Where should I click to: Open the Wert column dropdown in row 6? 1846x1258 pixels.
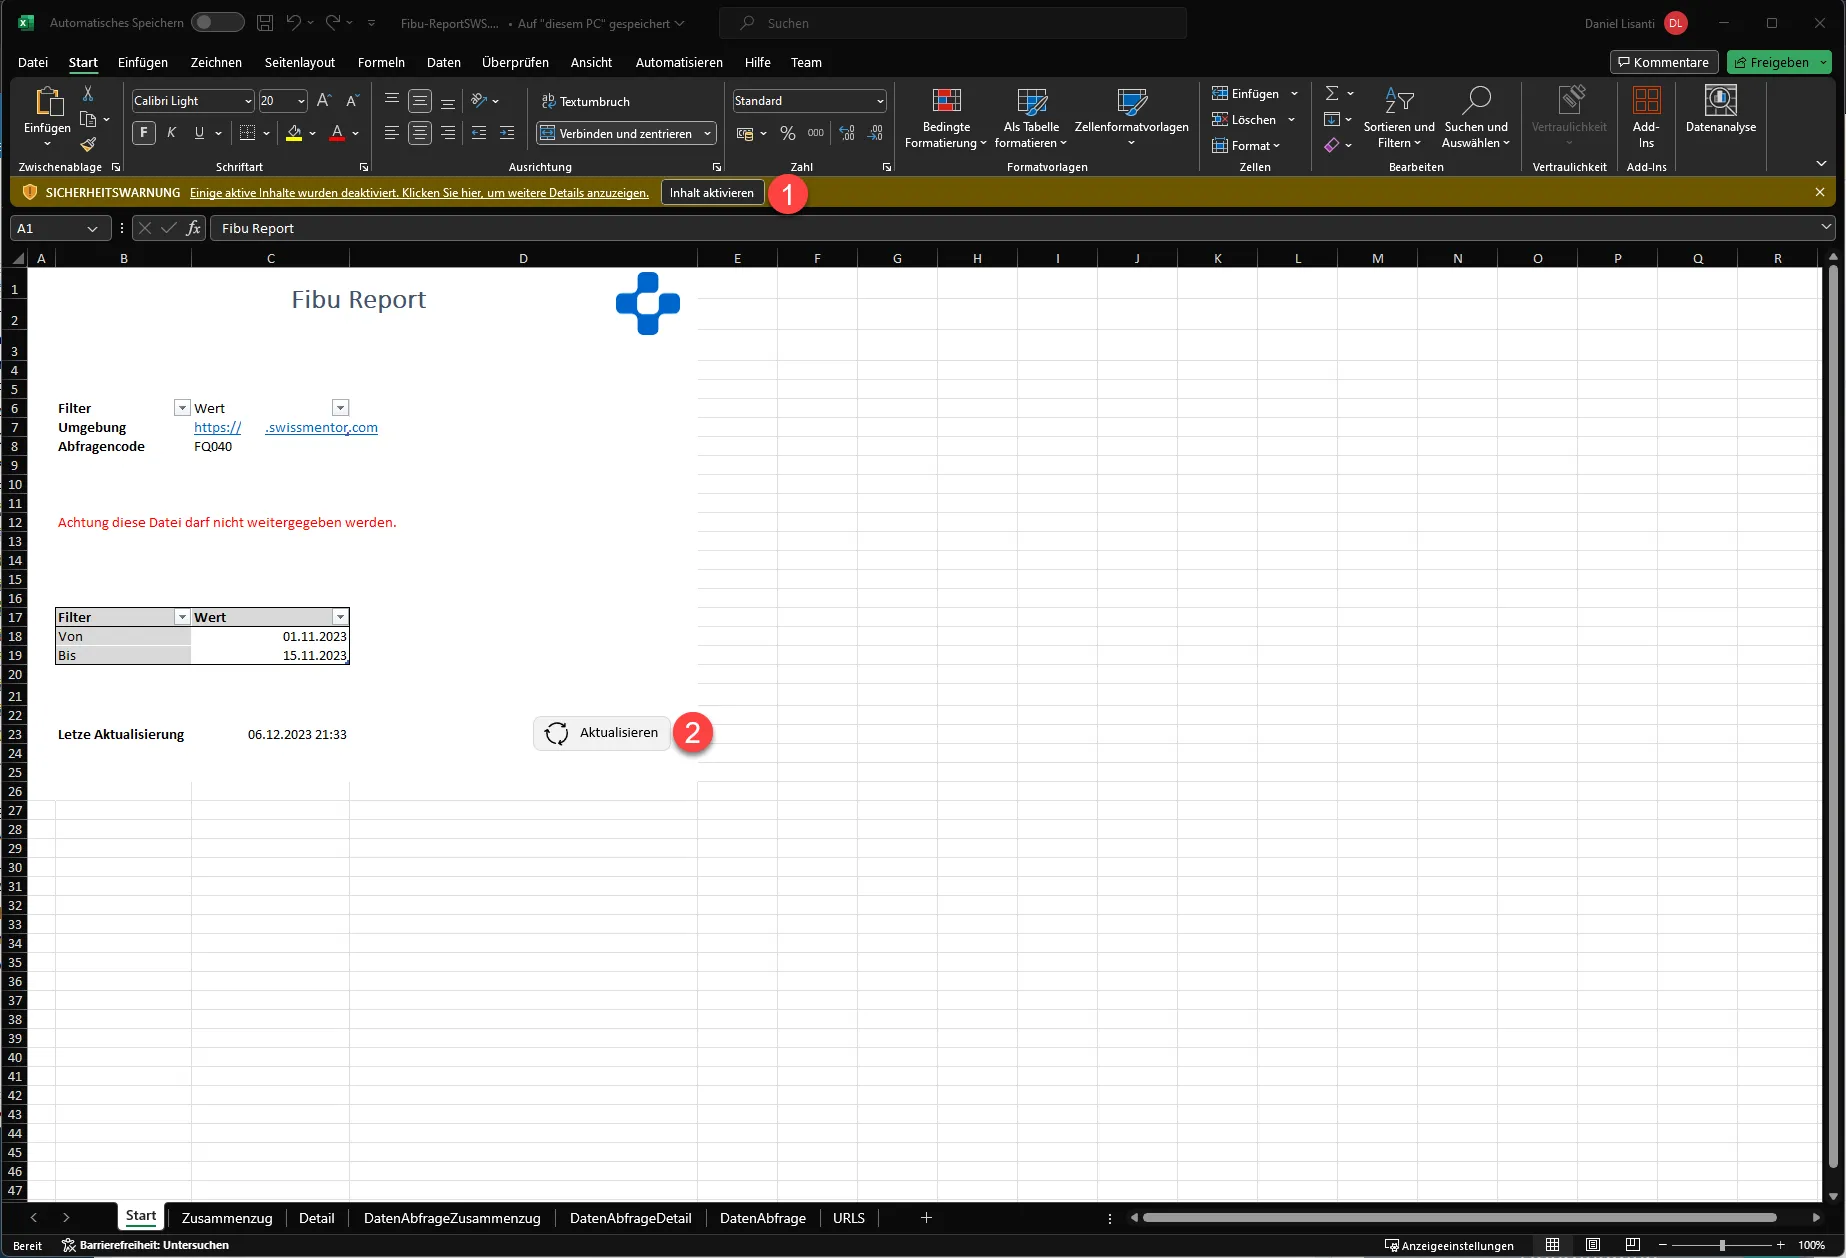click(x=341, y=408)
